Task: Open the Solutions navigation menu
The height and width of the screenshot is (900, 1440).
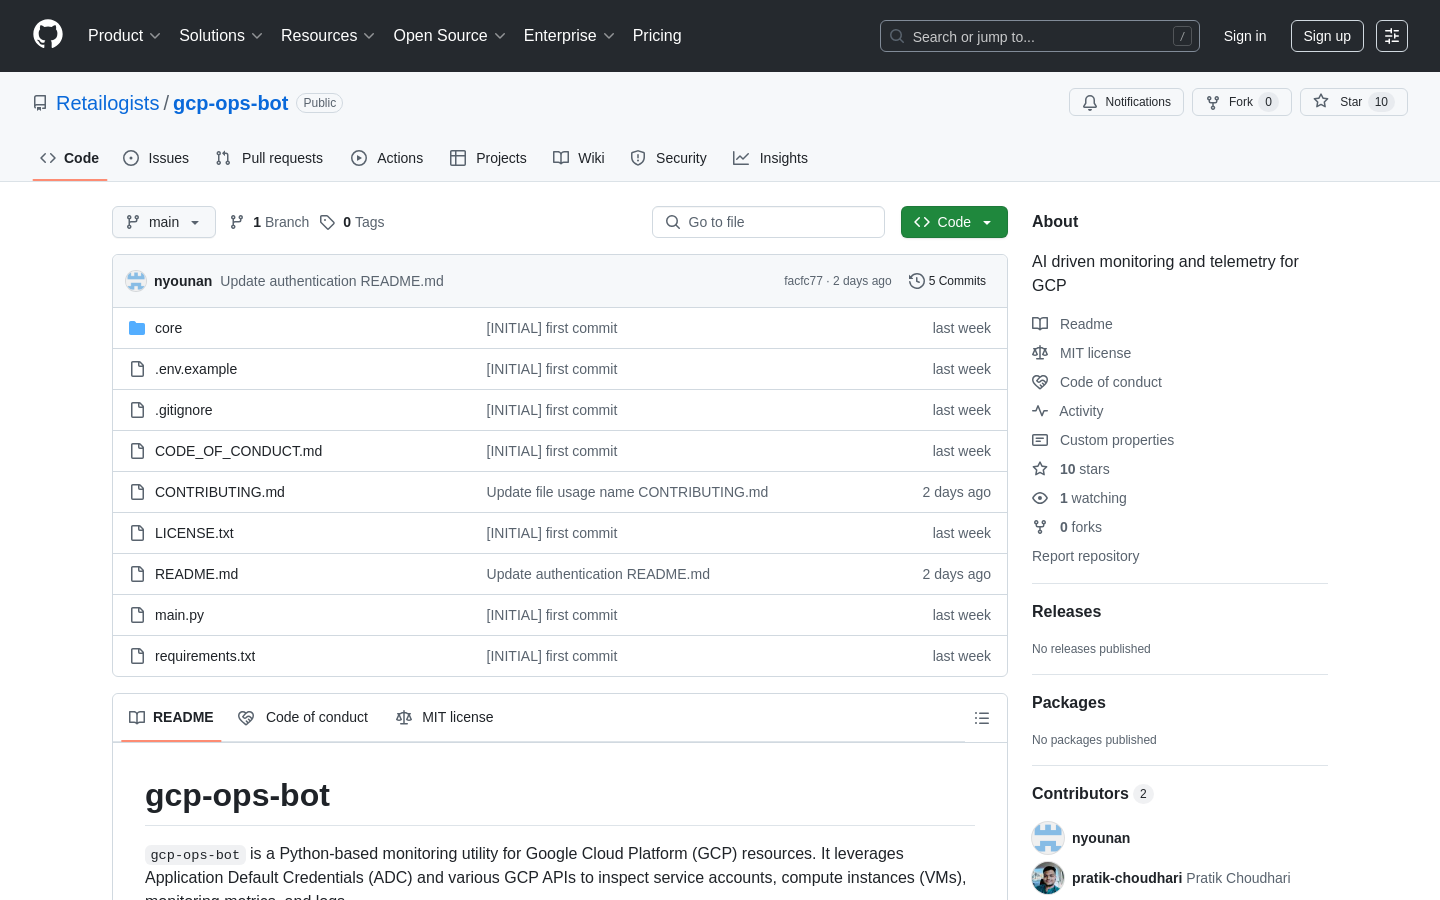Action: [x=220, y=36]
